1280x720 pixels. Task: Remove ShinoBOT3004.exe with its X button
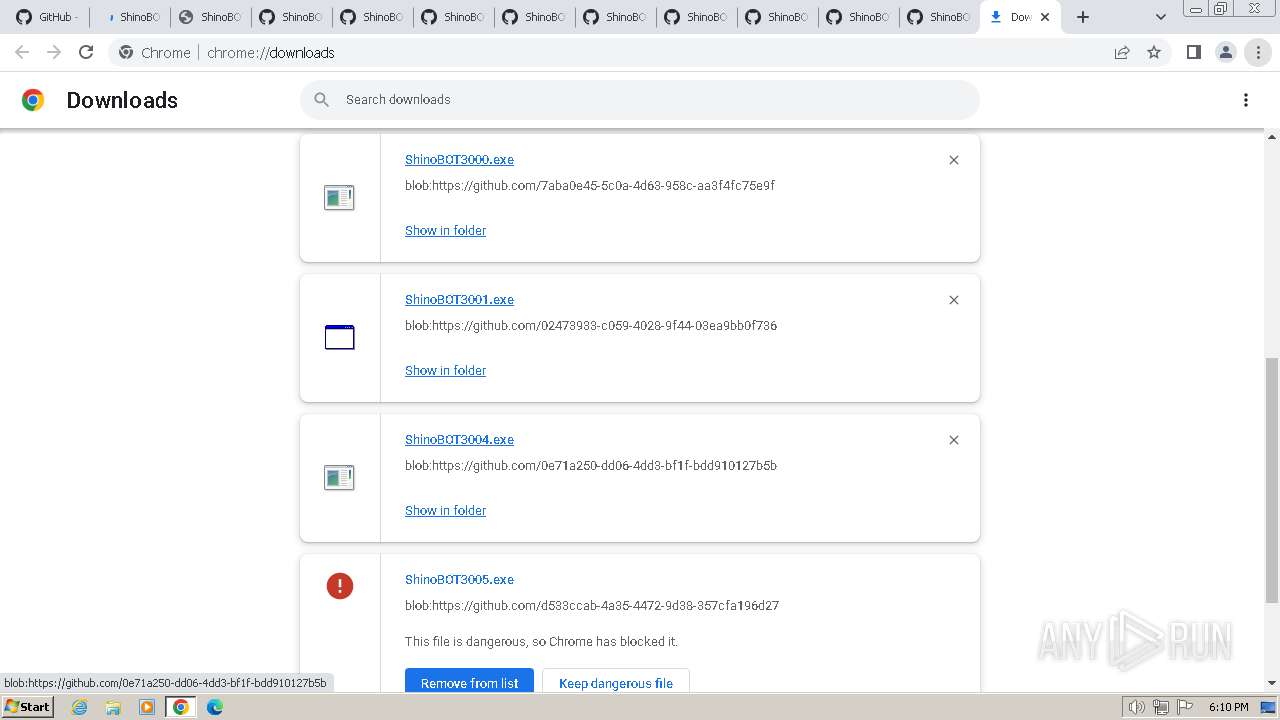tap(954, 440)
